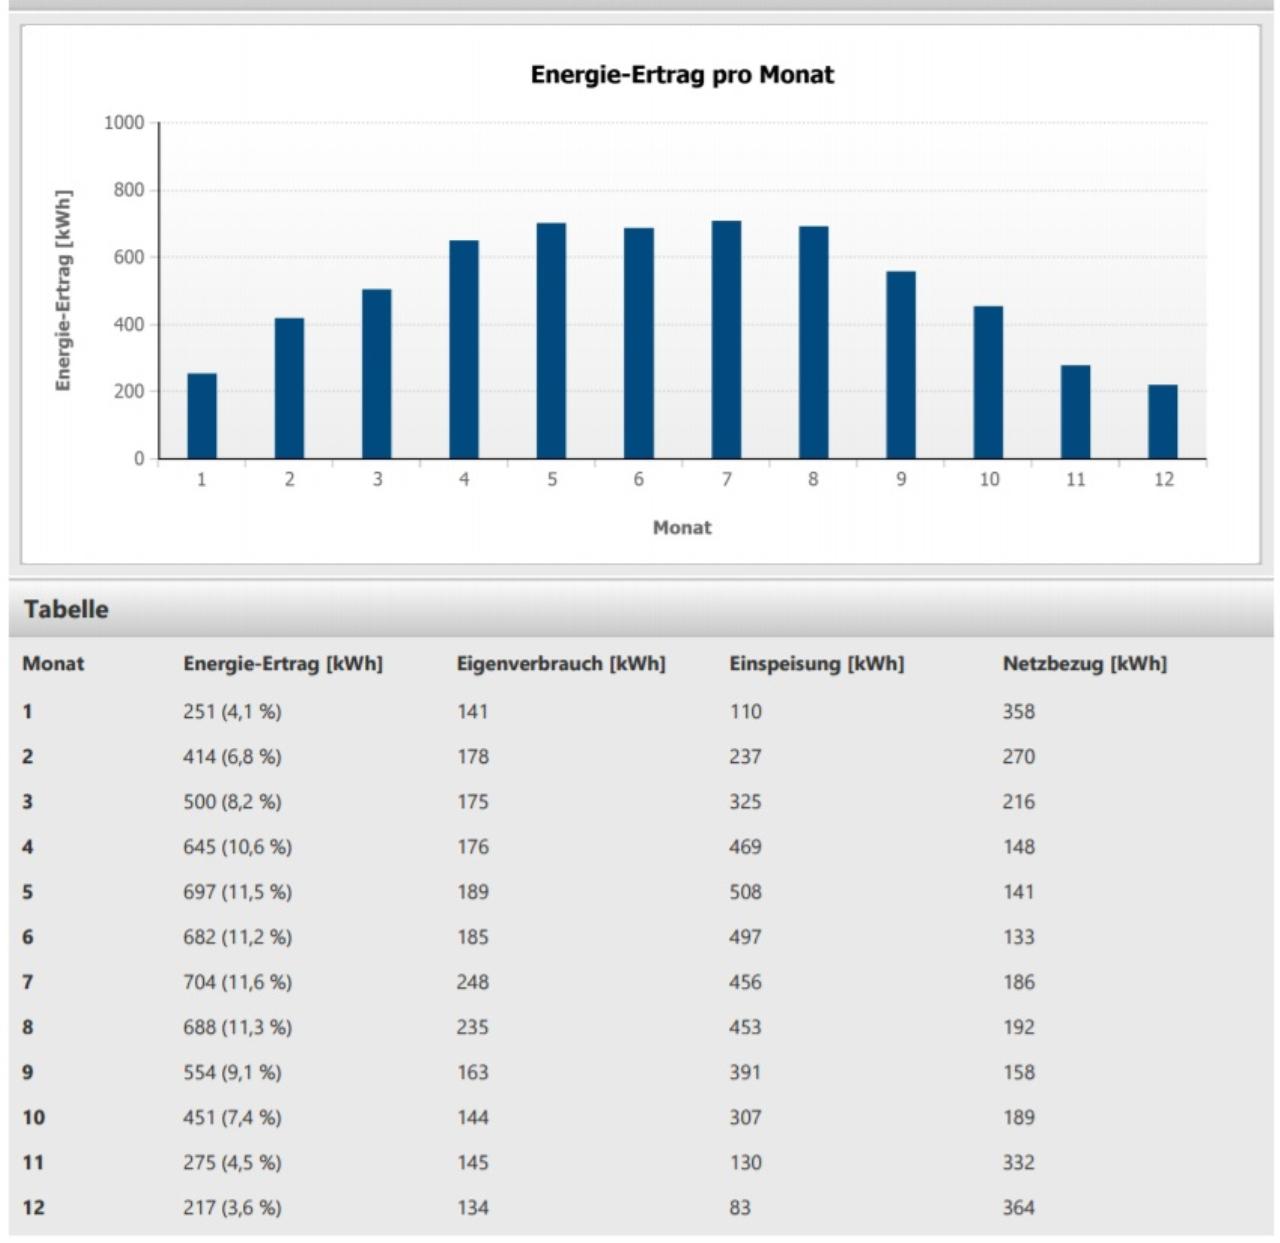Click Einspeisung value 83 in month 12 row
1280x1243 pixels.
tap(740, 1207)
